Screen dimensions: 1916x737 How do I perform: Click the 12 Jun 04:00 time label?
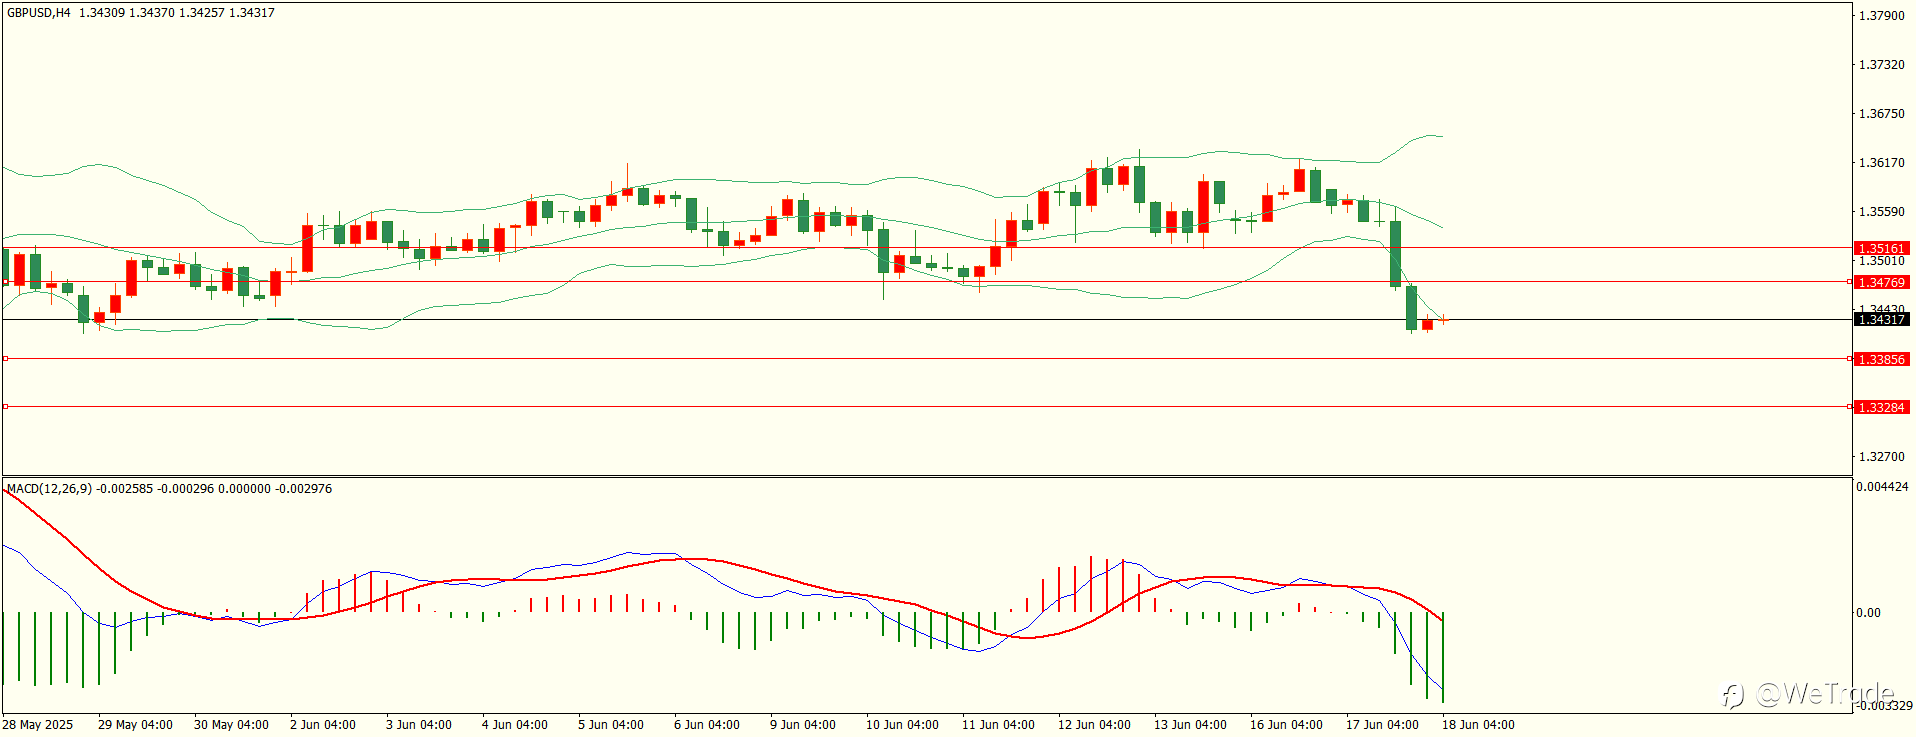coord(1094,725)
